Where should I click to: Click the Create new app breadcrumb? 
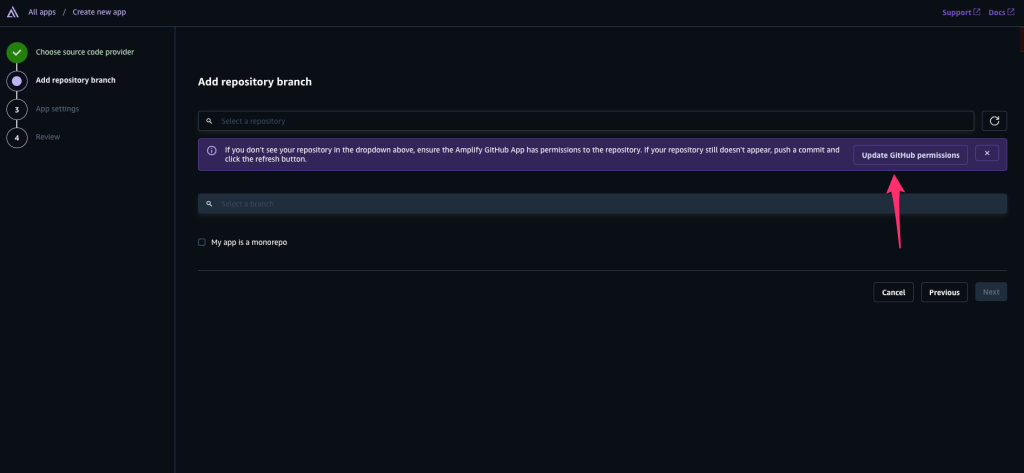click(x=99, y=12)
